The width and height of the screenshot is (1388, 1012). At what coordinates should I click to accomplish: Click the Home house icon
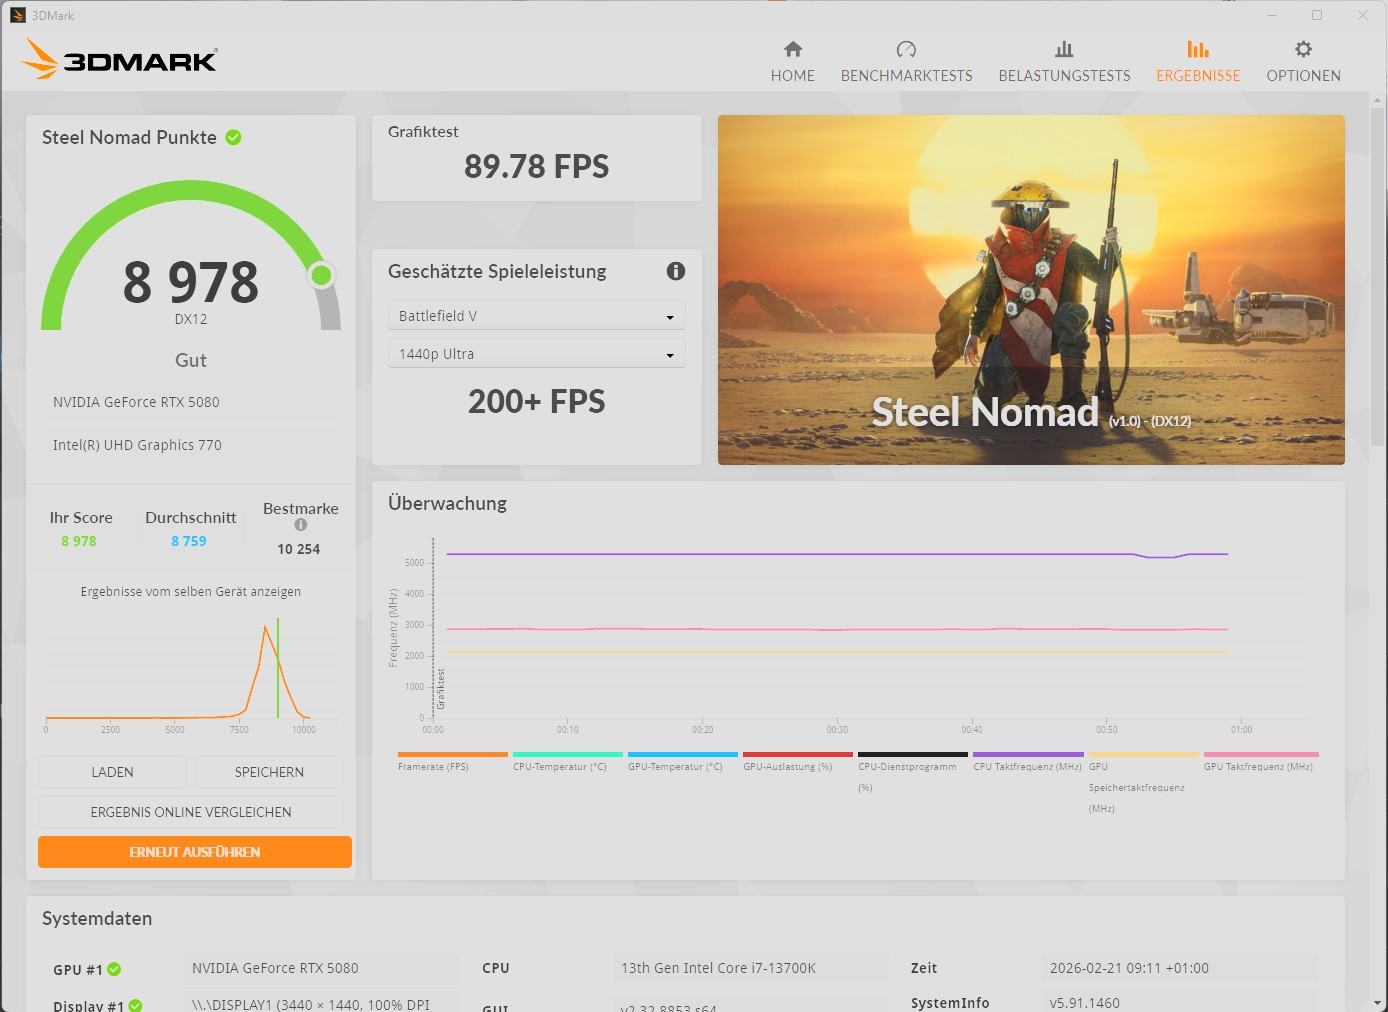tap(793, 49)
